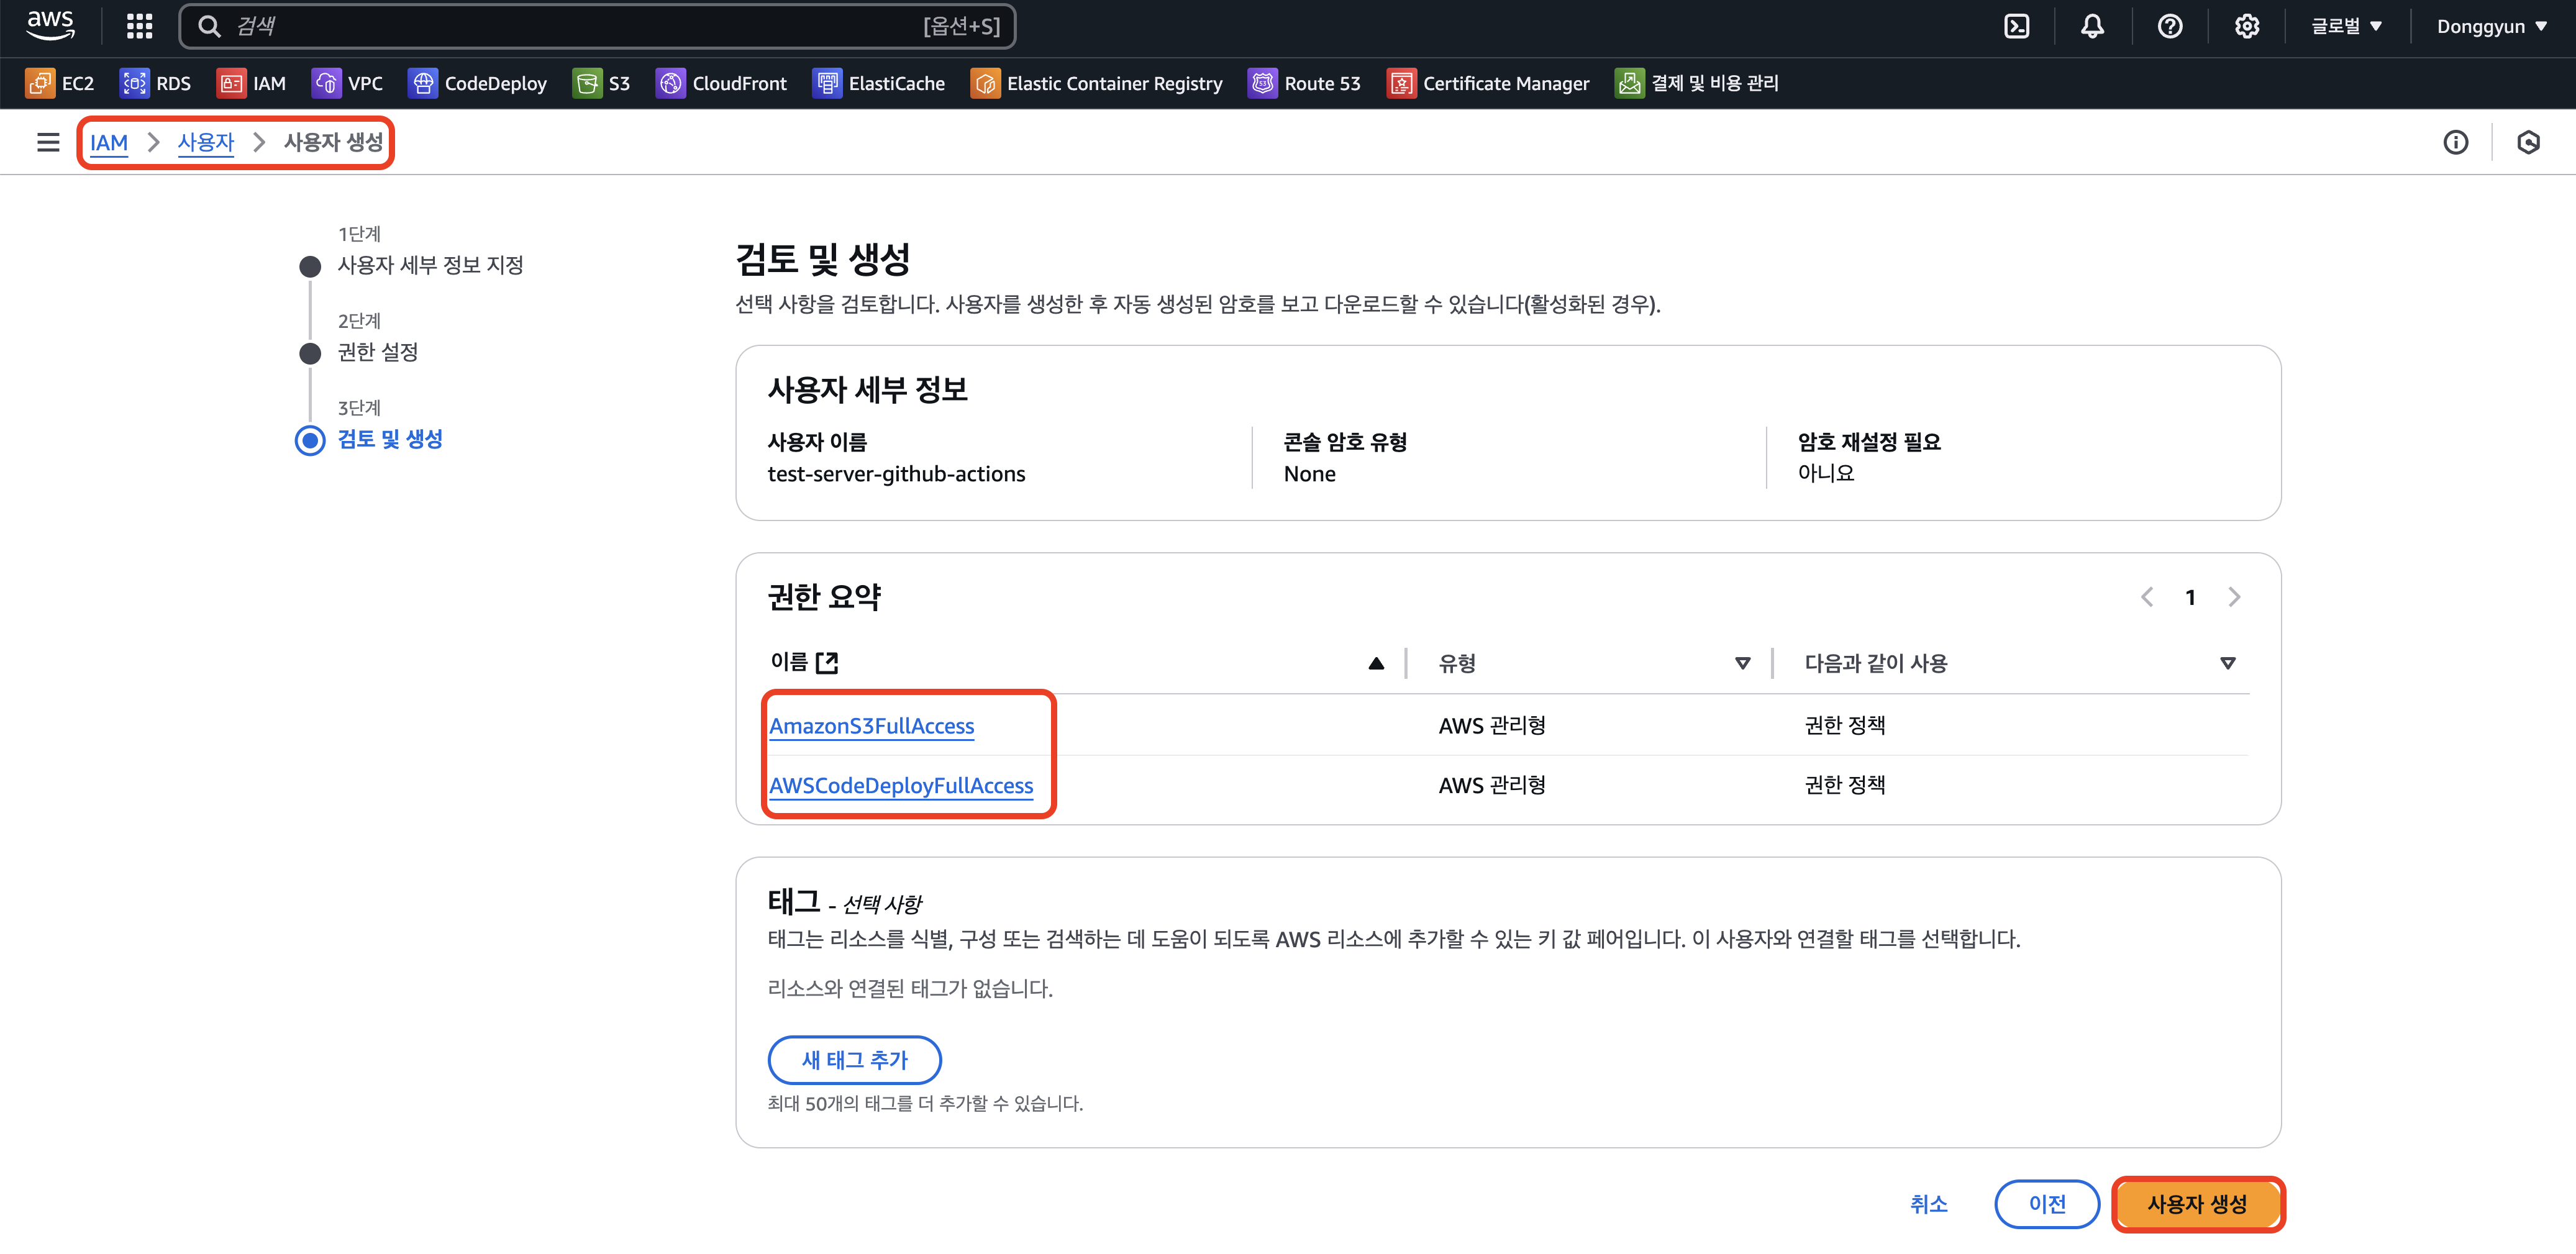Sort by 유형 column arrow
Viewport: 2576px width, 1254px height.
[x=1742, y=663]
